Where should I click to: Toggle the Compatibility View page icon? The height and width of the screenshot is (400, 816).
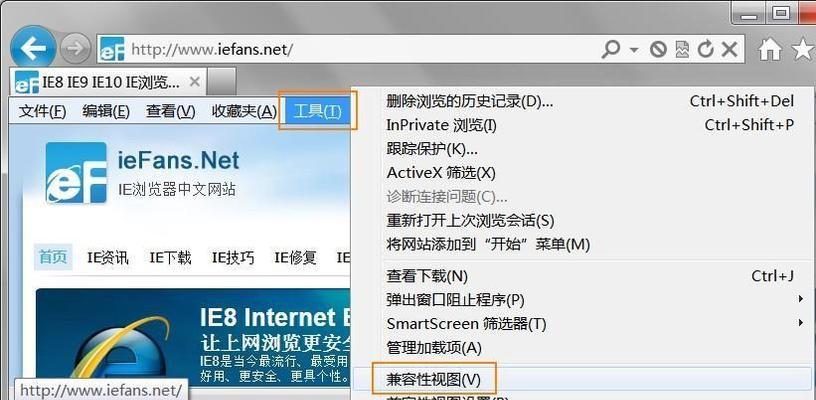point(682,49)
